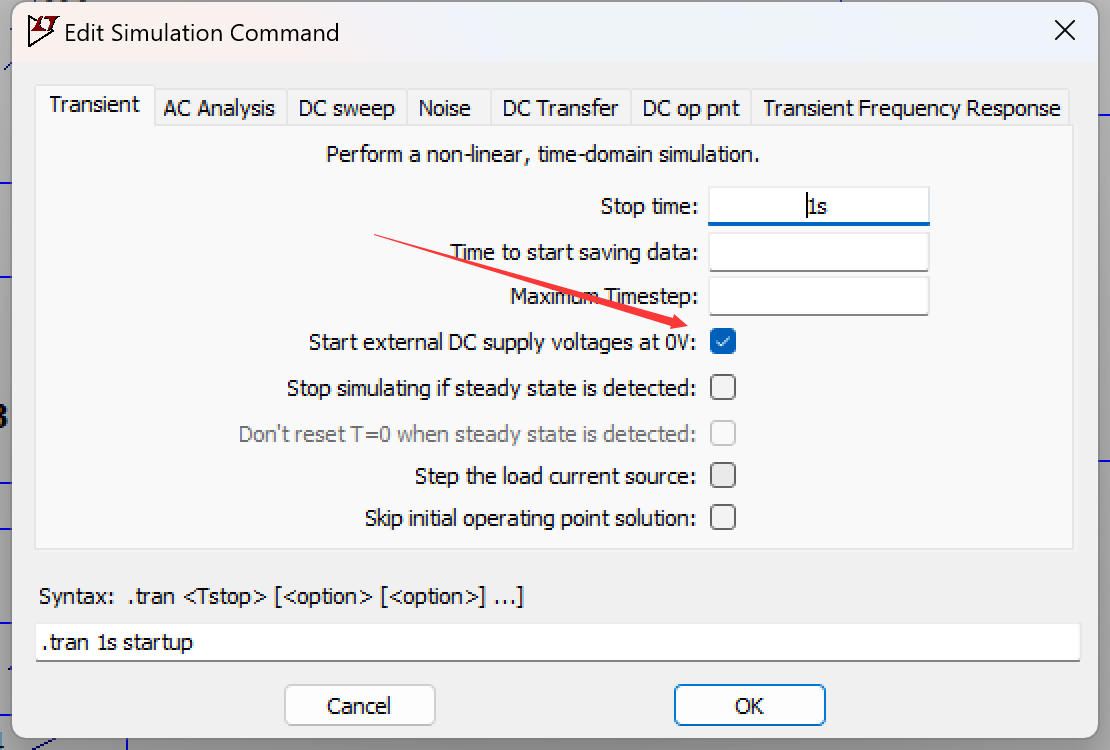Click the .tran 1s startup command text box

tap(557, 642)
